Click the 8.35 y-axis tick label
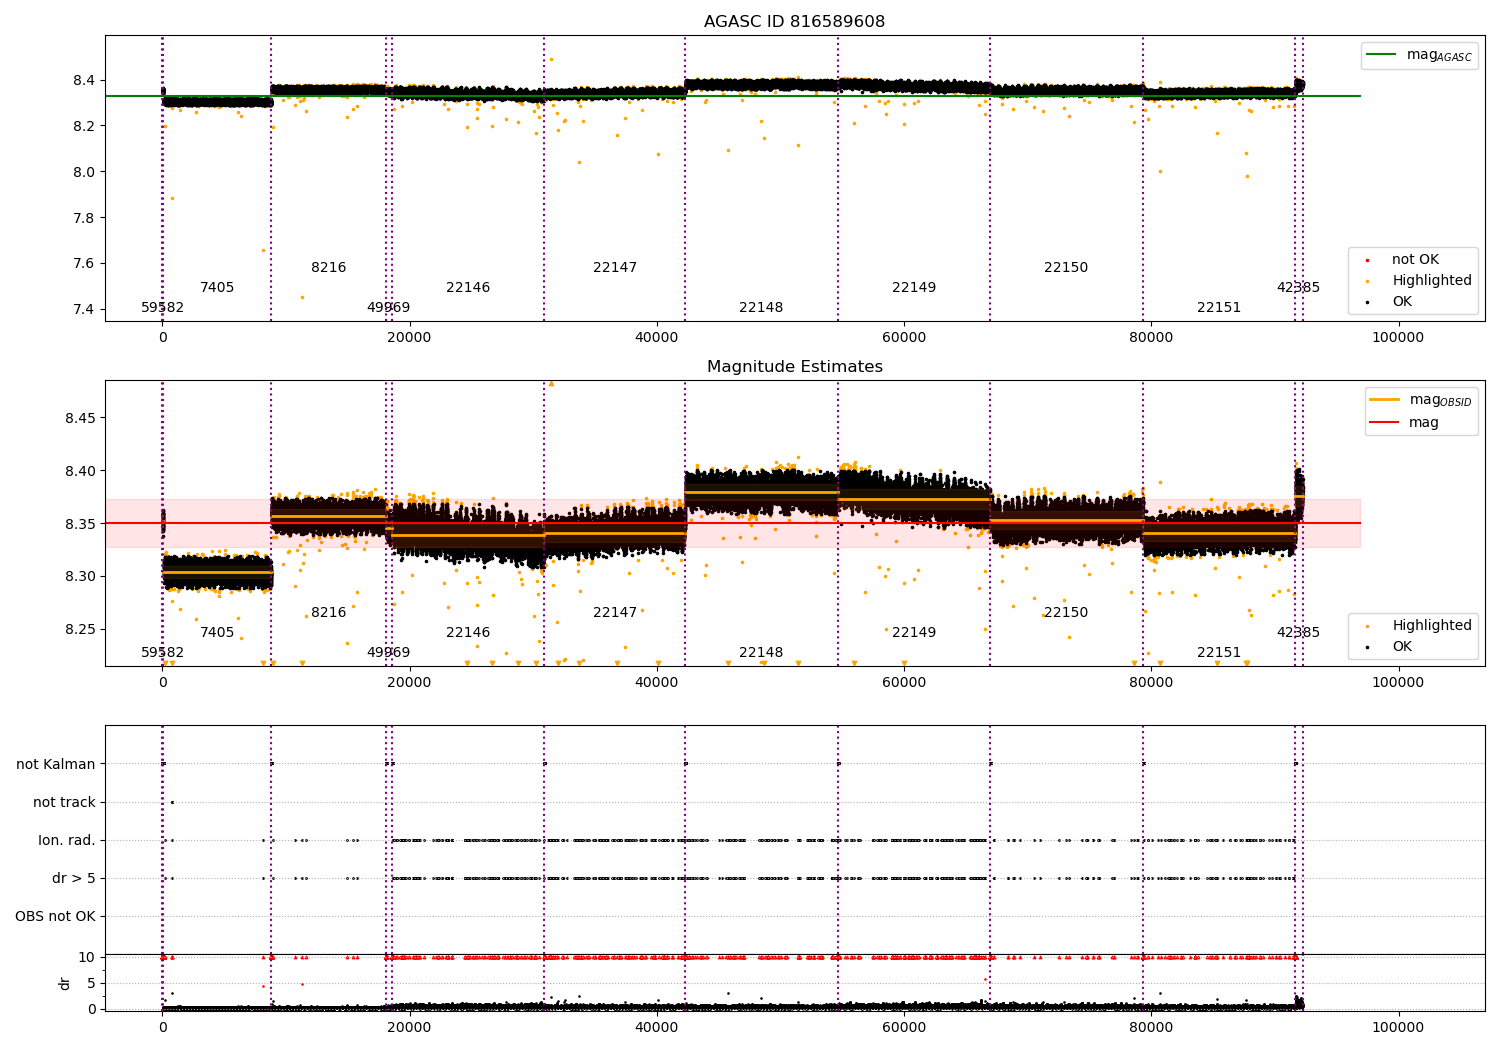1500x1050 pixels. pos(79,524)
